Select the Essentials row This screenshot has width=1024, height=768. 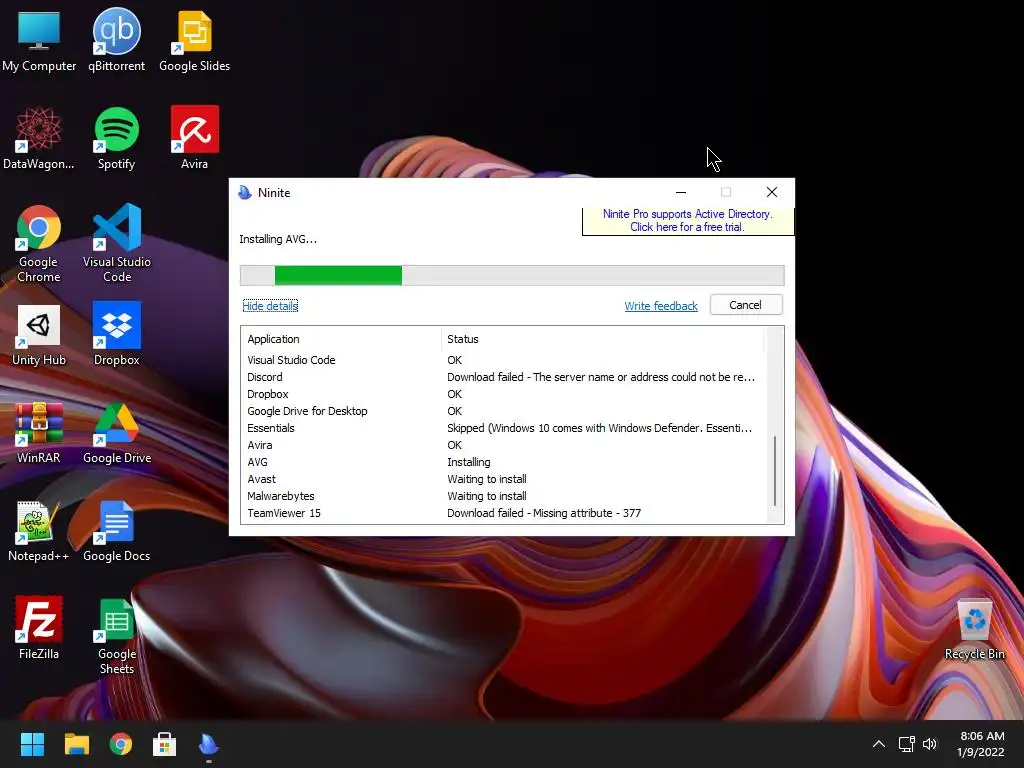point(503,428)
